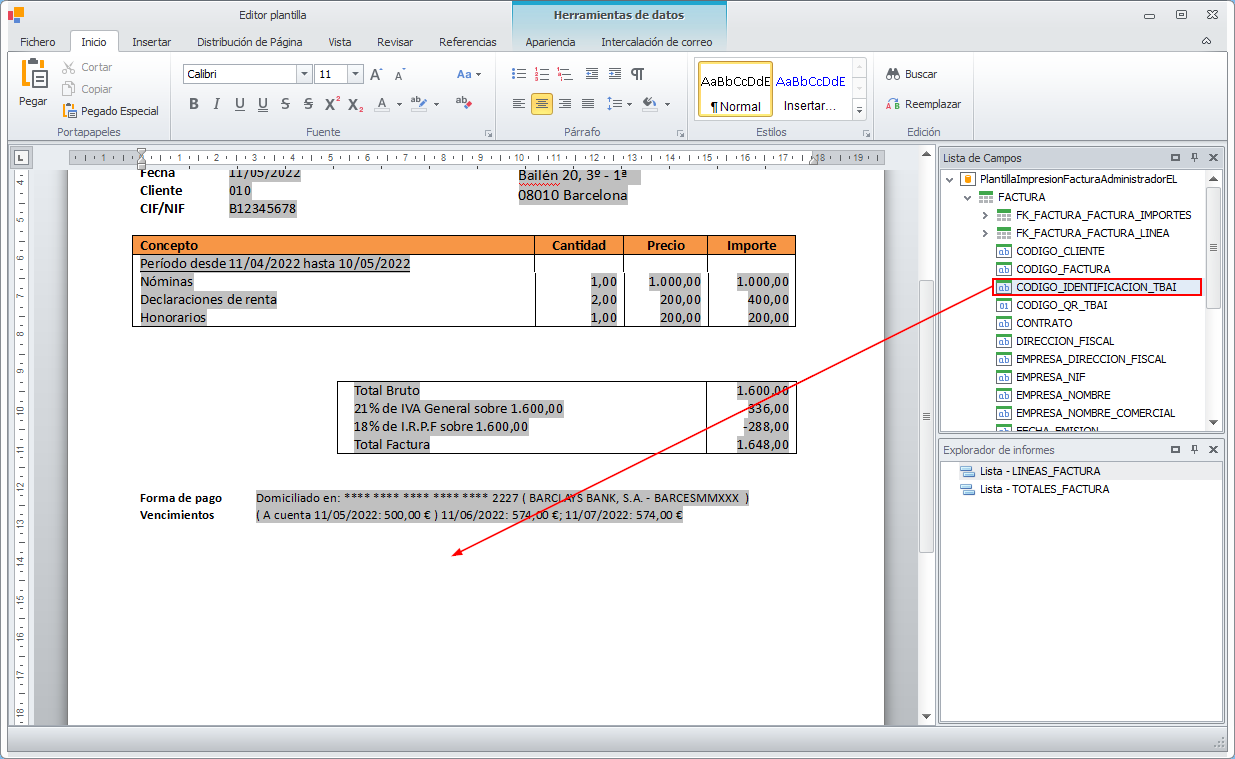Click the Pegado Especial button
This screenshot has width=1235, height=759.
[x=110, y=111]
